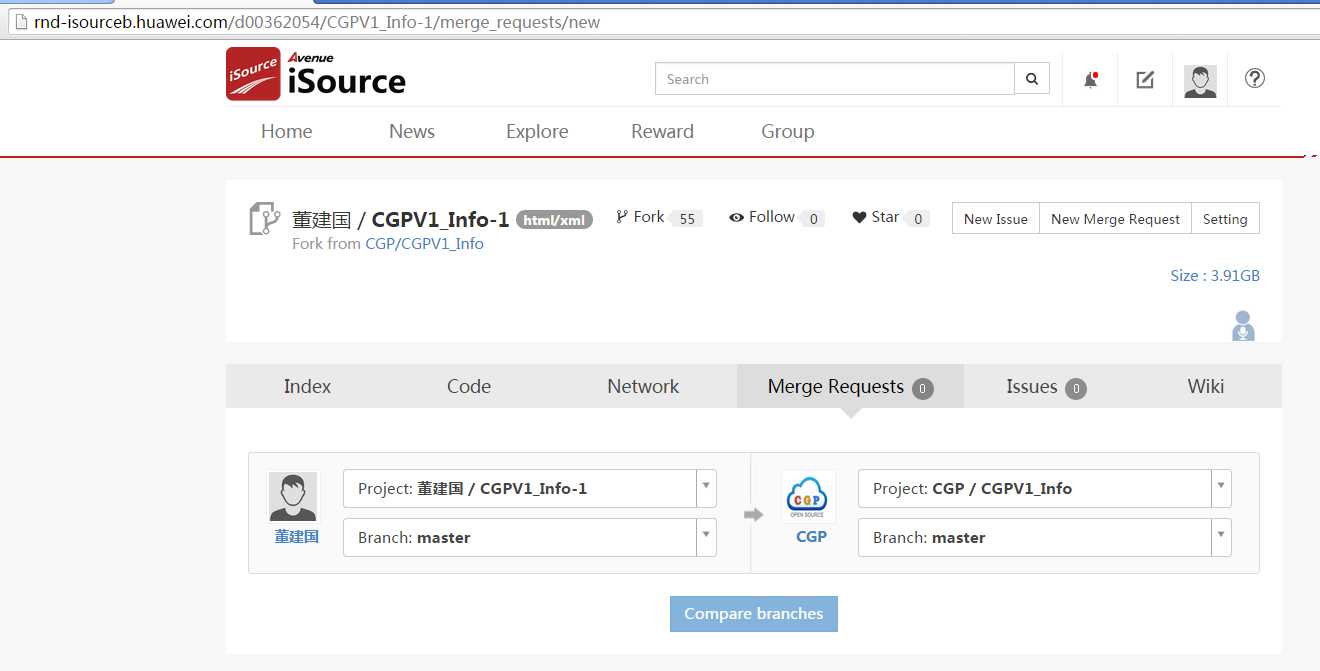1320x671 pixels.
Task: Open source Project 董建国 / CGPV1_Info-1 dropdown
Action: [x=530, y=488]
